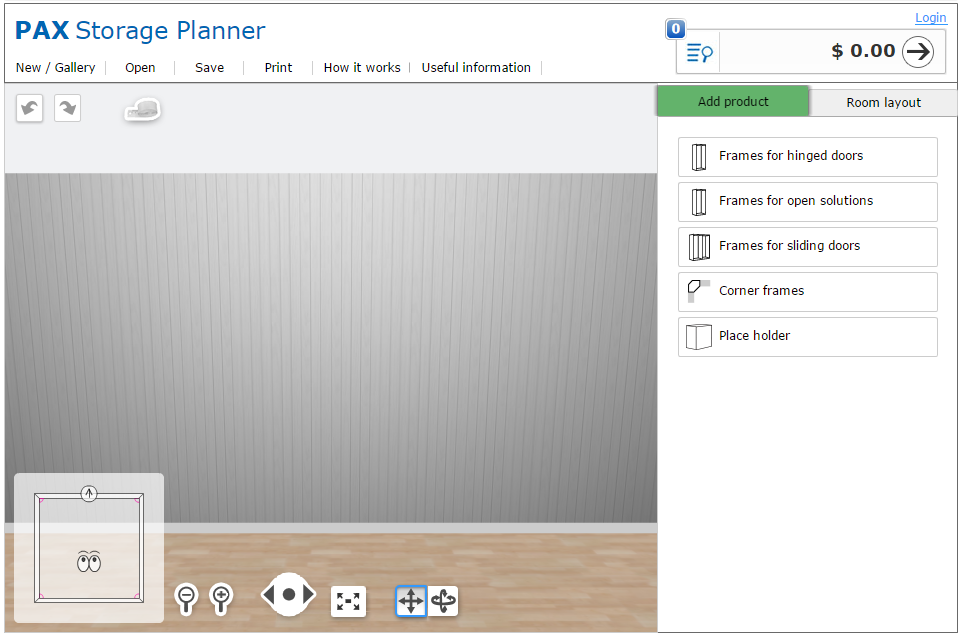The width and height of the screenshot is (963, 635).
Task: Click the proceed arrow next to the price
Action: 918,52
